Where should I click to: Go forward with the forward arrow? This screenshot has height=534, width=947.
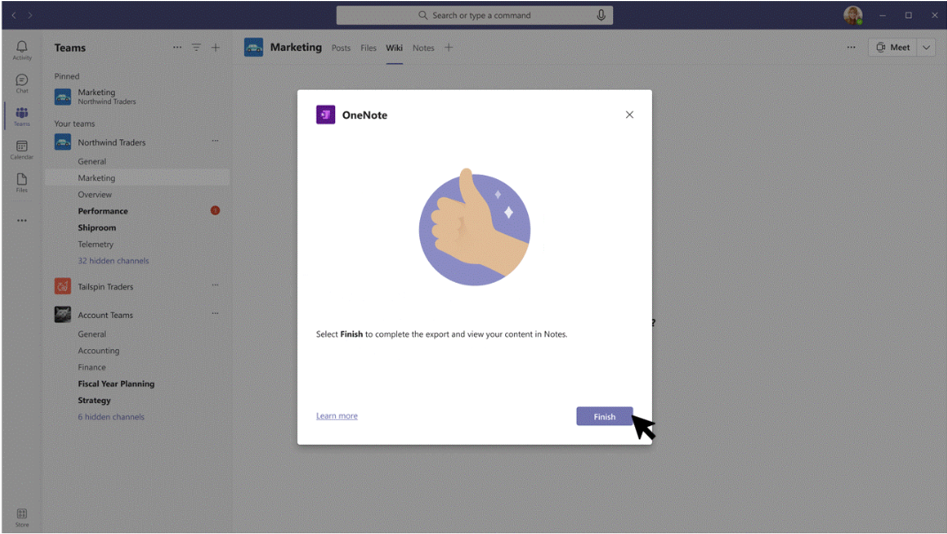point(30,15)
